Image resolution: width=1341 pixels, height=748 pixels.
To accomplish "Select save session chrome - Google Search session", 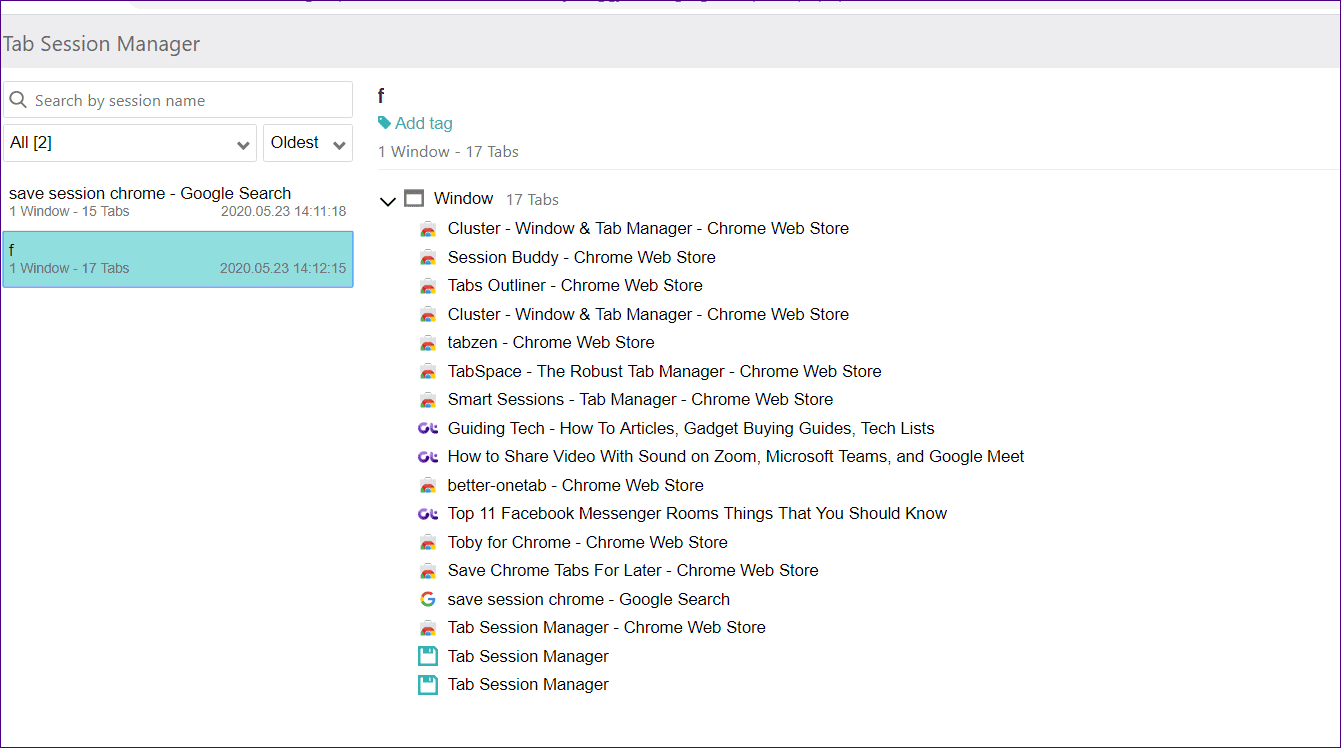I will [x=178, y=201].
